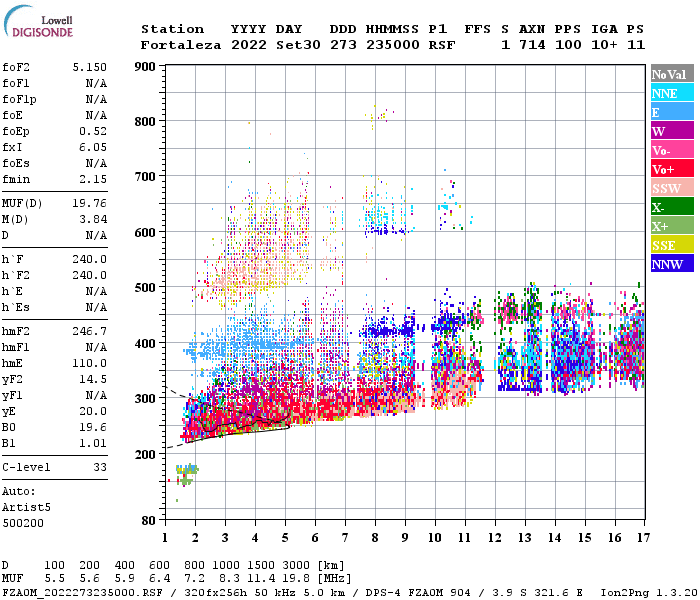Click day-of-year 273 in header
Screen dimensions: 700x600
343,45
